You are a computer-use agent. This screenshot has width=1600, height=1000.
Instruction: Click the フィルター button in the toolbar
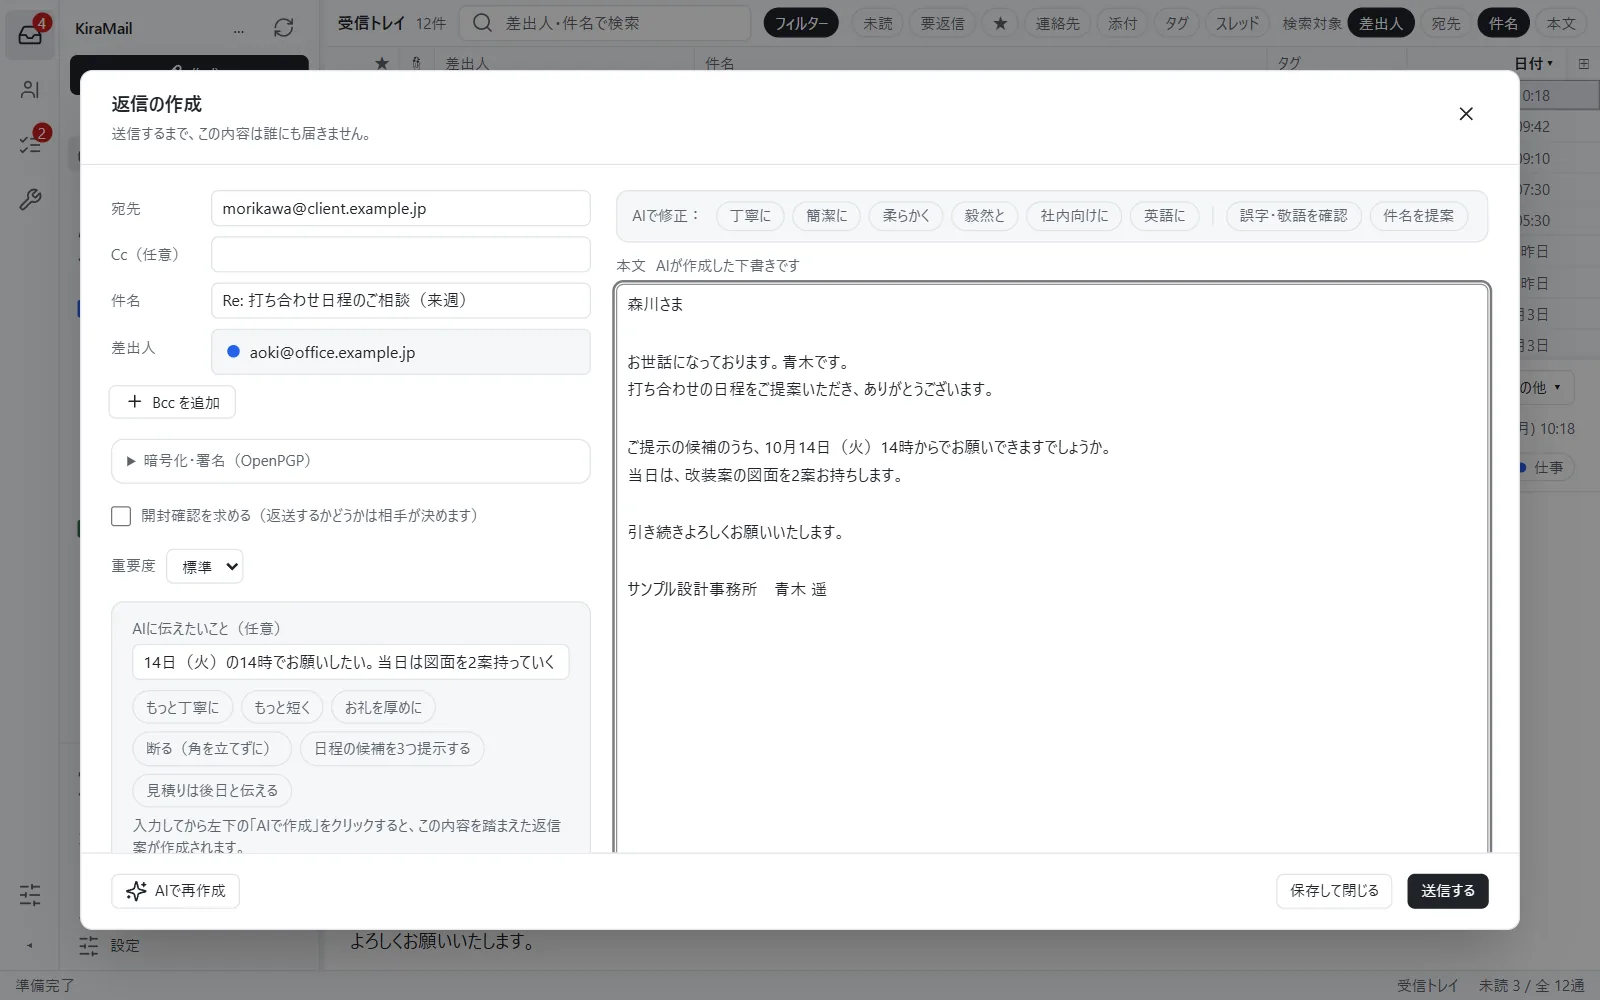click(801, 23)
